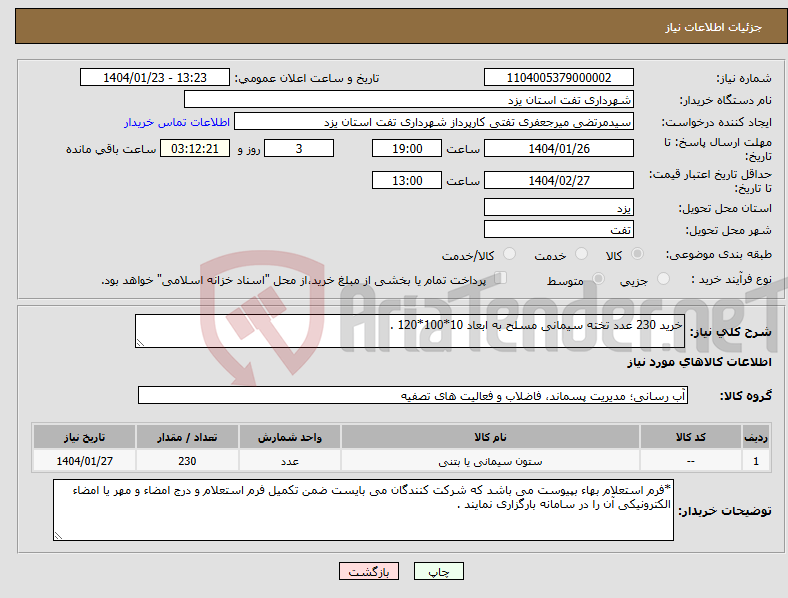Click the request creator field سیدمرتضی میرجعفری

point(434,122)
